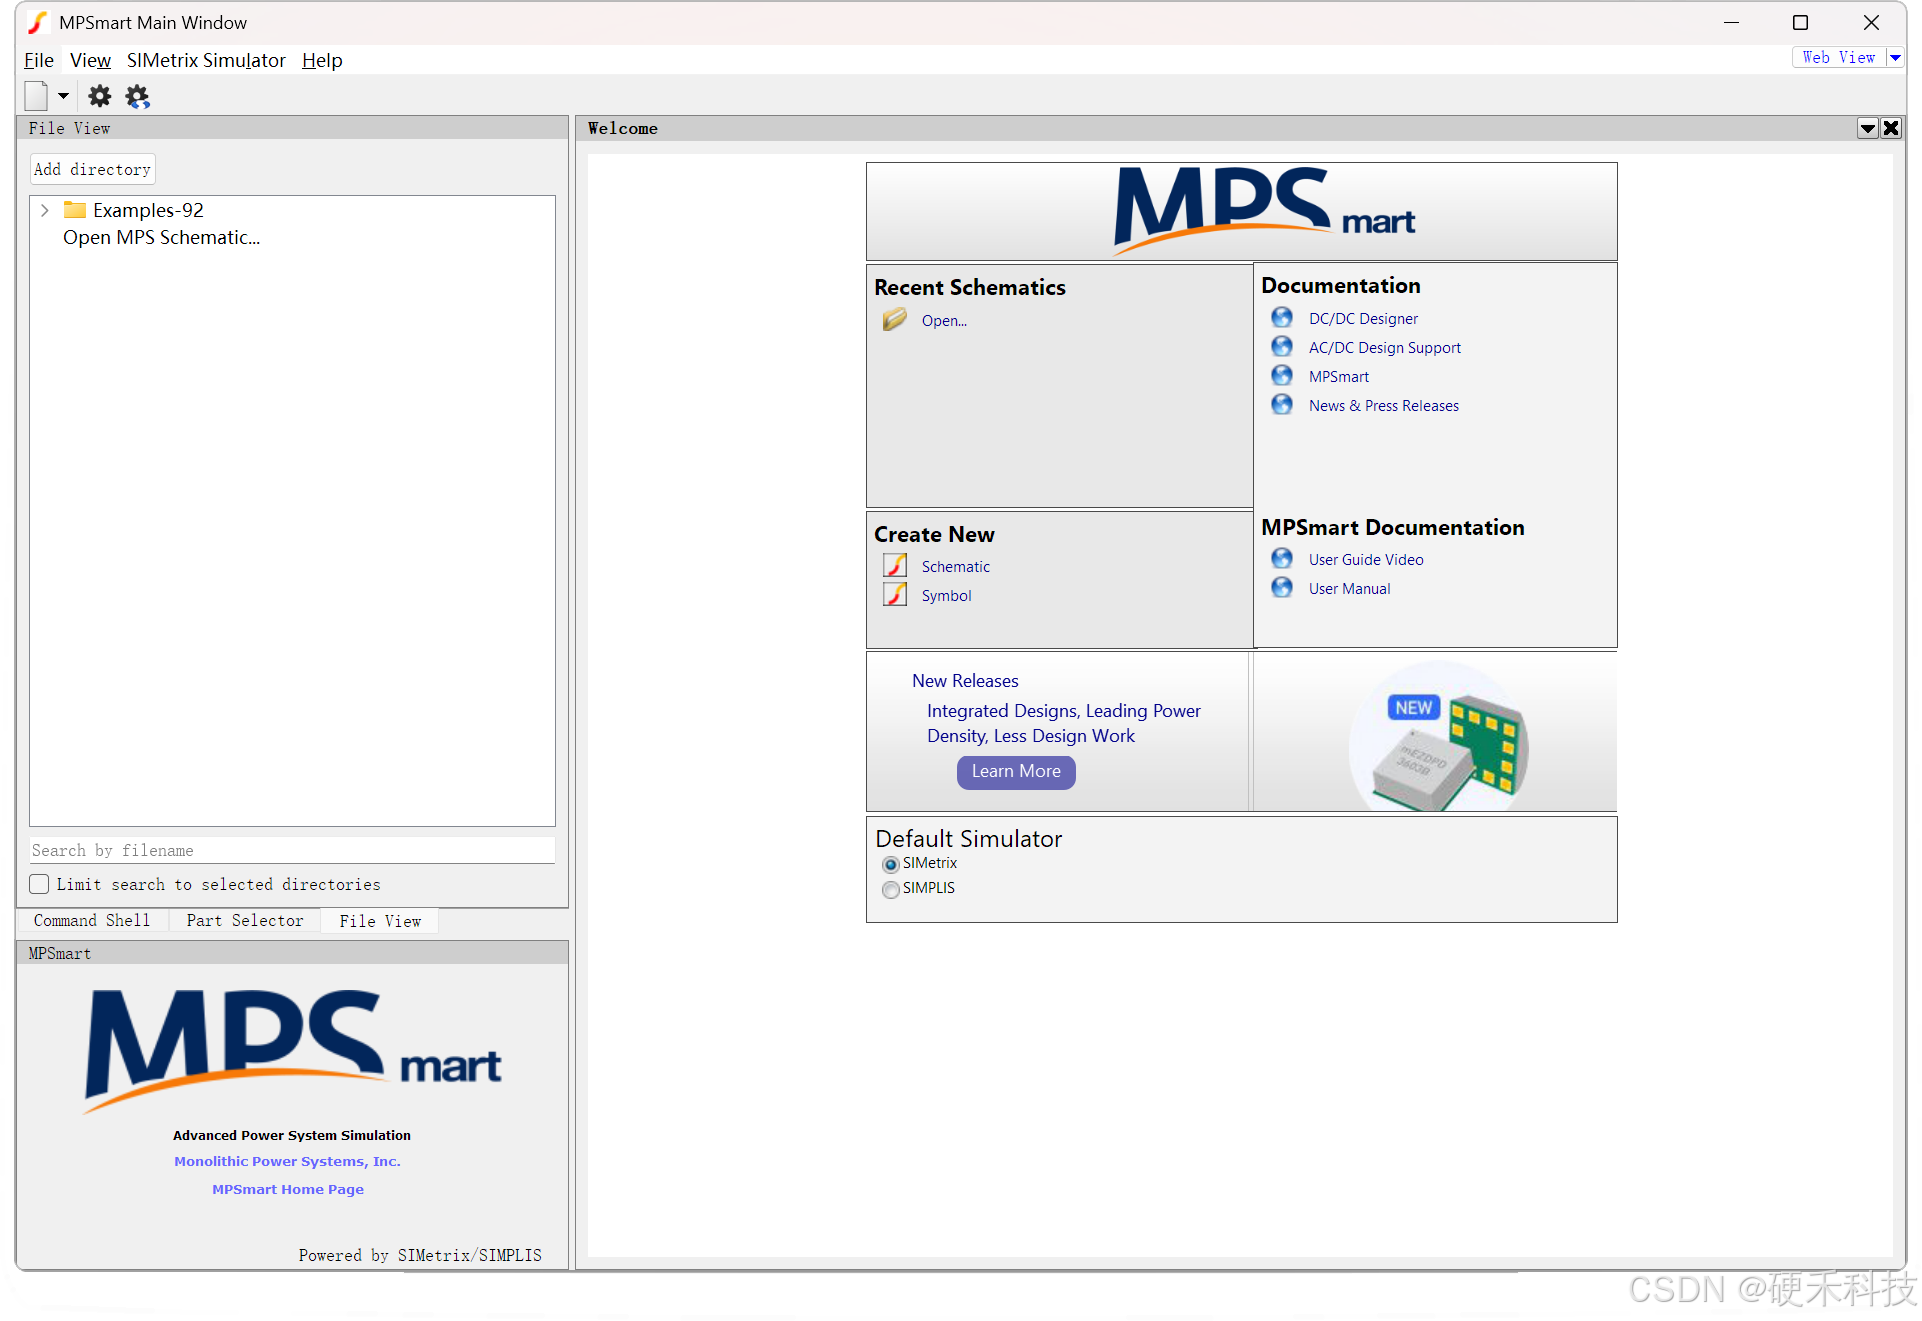Click the single gear settings icon

[x=99, y=96]
